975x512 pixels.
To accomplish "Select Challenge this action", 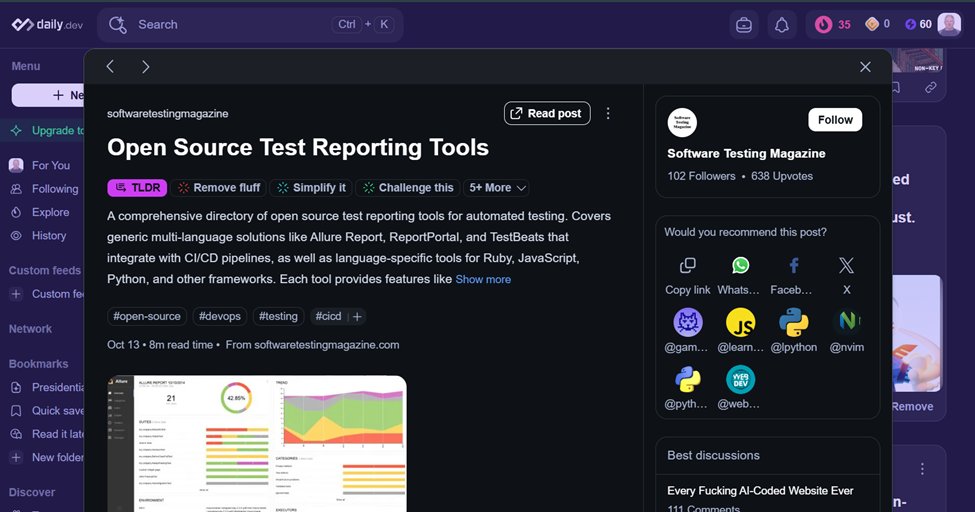I will [x=408, y=188].
